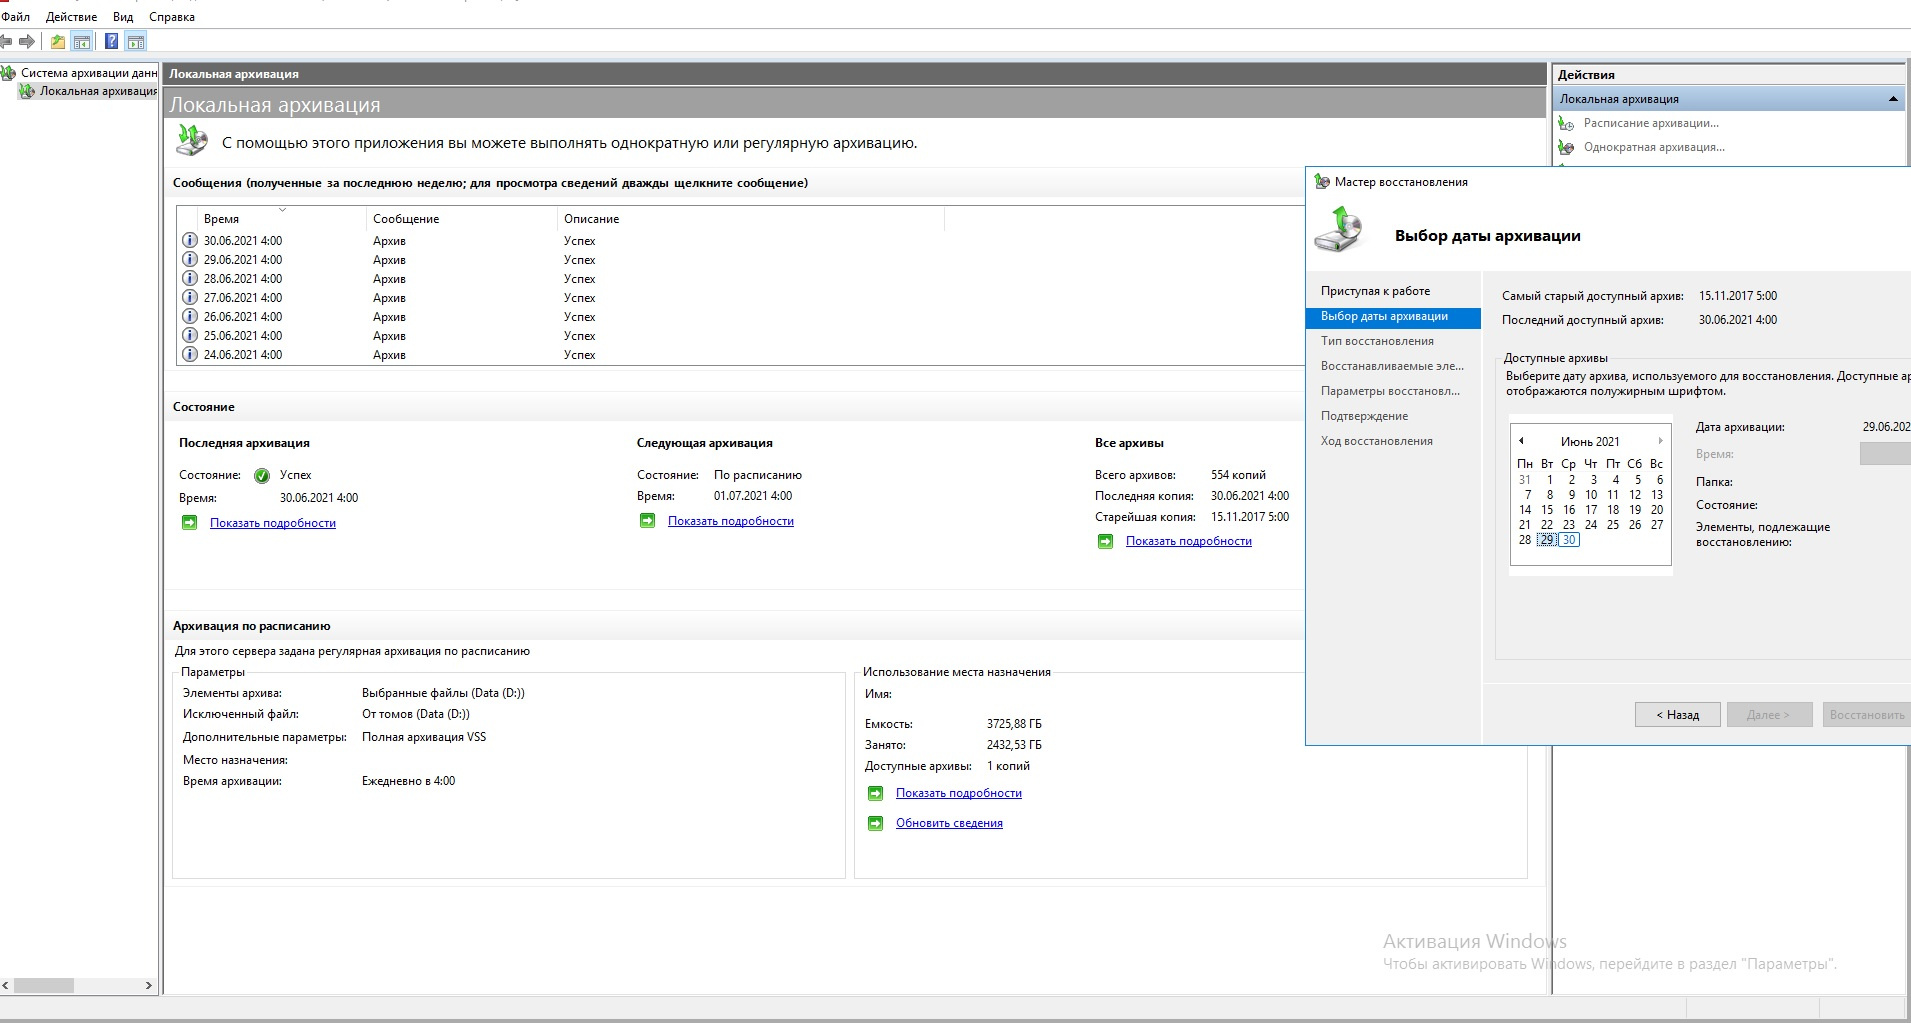
Task: Go to previous month in calendar
Action: point(1521,441)
